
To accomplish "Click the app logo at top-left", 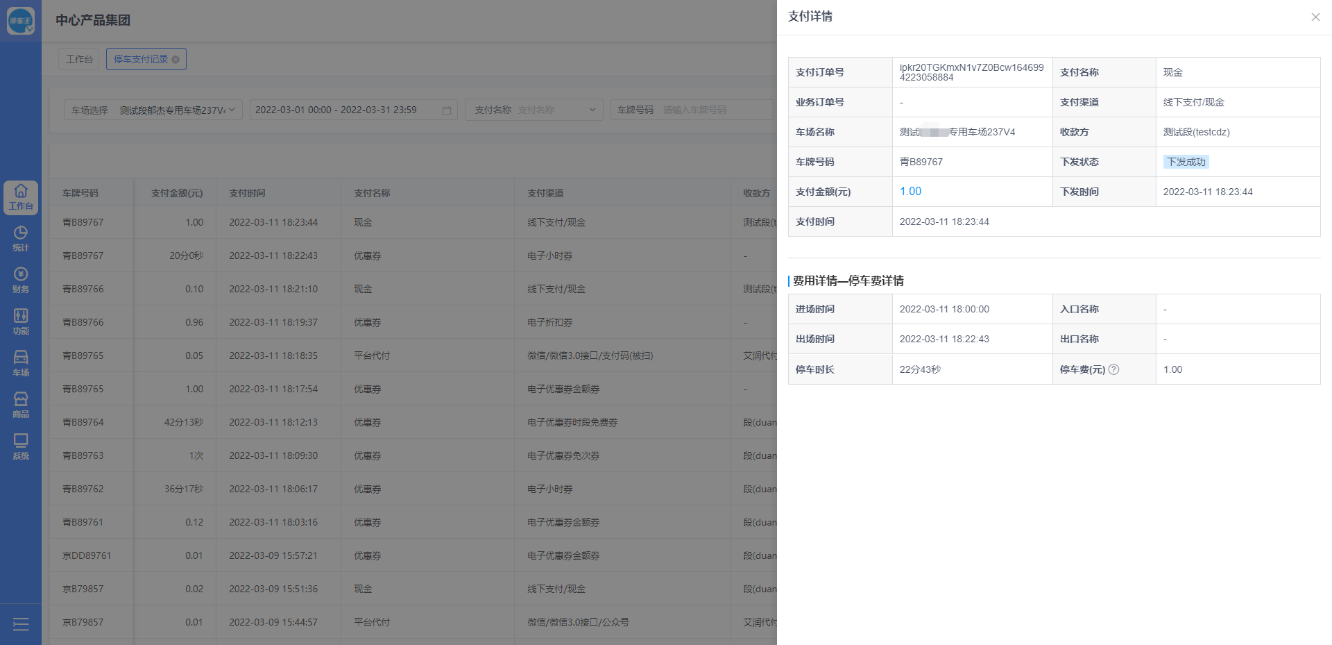I will tap(21, 21).
